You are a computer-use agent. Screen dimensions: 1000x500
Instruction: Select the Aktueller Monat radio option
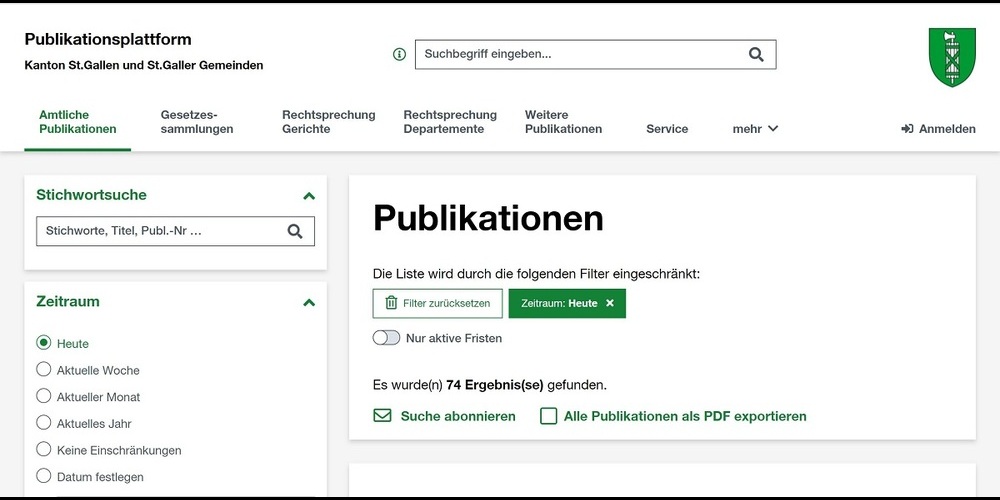click(44, 397)
